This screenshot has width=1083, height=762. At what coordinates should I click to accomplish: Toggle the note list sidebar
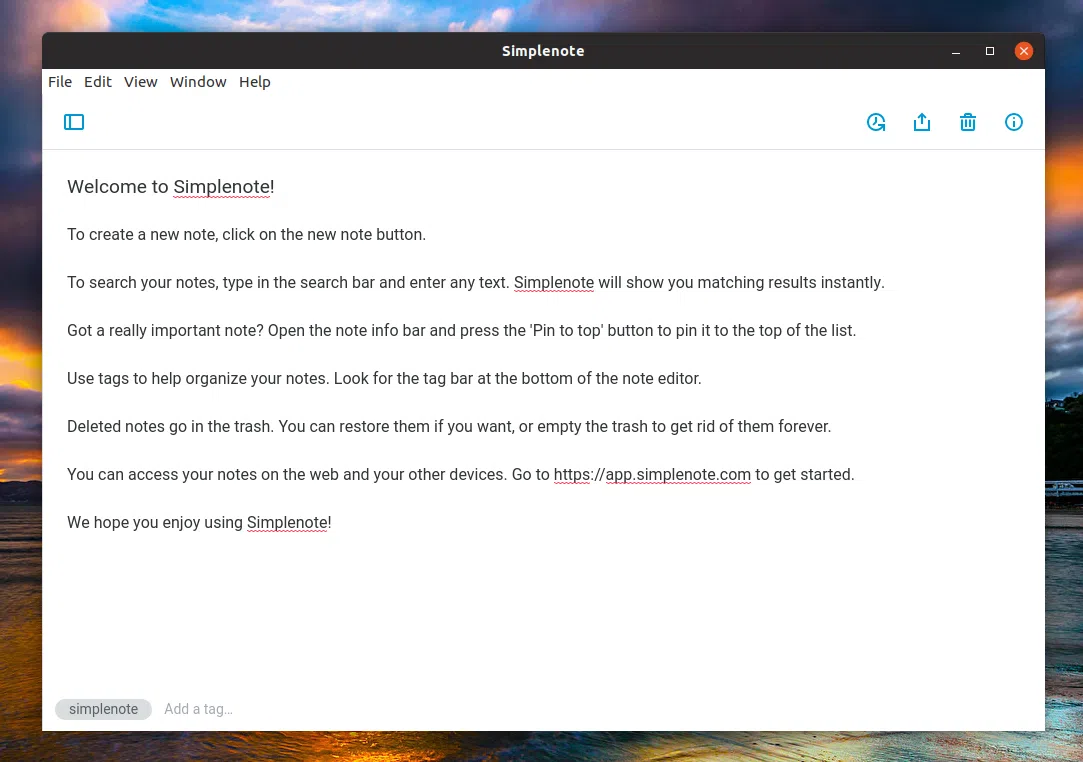[x=74, y=121]
